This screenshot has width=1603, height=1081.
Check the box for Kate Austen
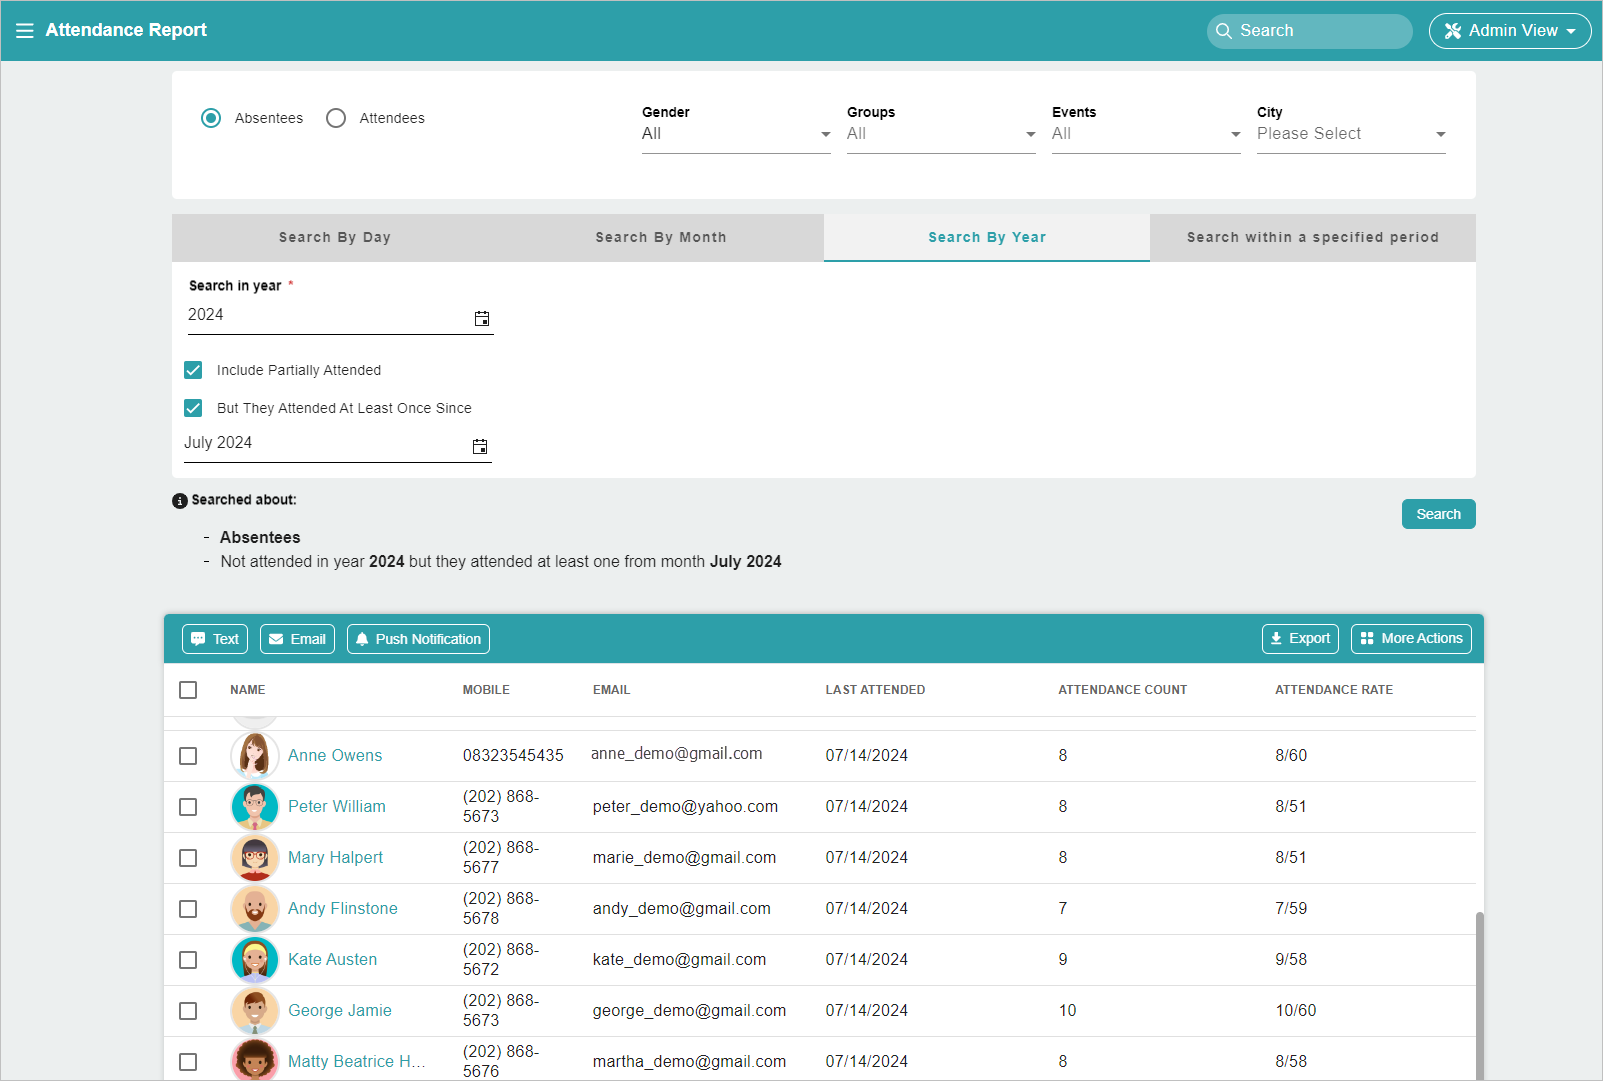[188, 960]
